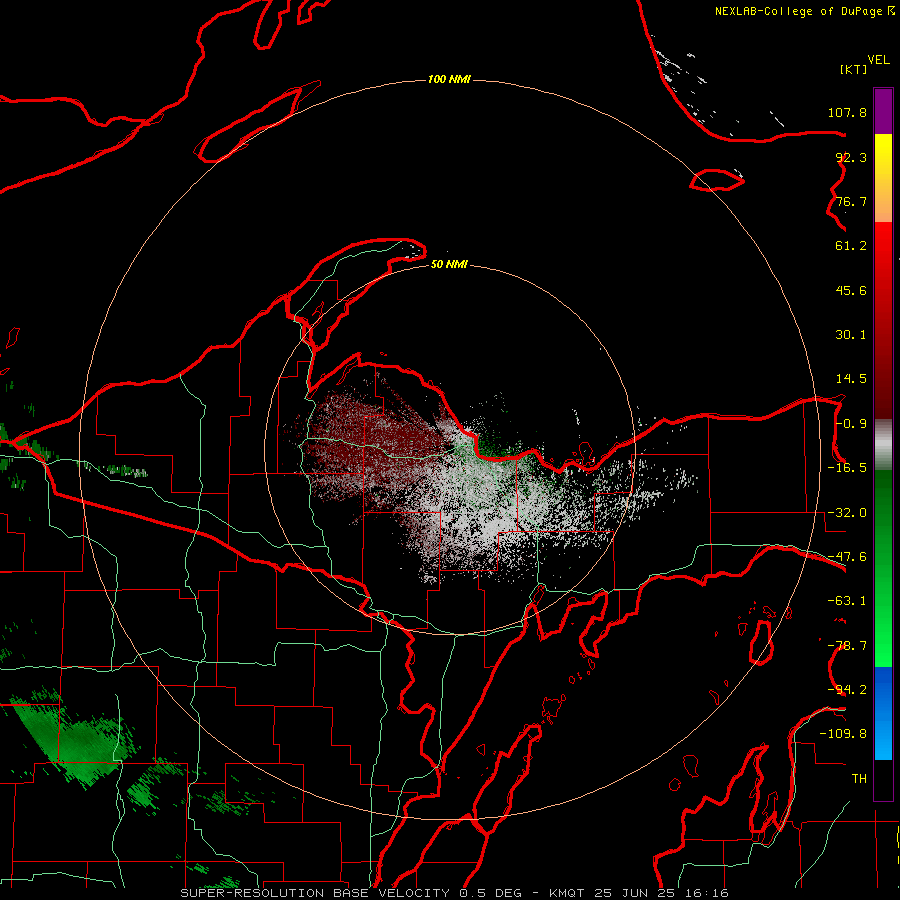The width and height of the screenshot is (900, 900).
Task: Select the -63.1 legend value
Action: click(x=847, y=601)
